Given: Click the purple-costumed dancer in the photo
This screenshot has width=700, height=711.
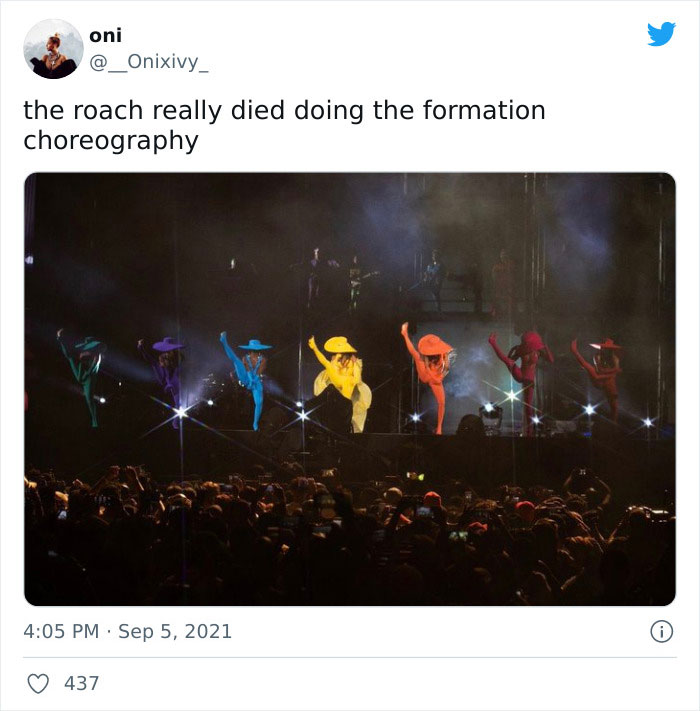Looking at the screenshot, I should [x=166, y=375].
